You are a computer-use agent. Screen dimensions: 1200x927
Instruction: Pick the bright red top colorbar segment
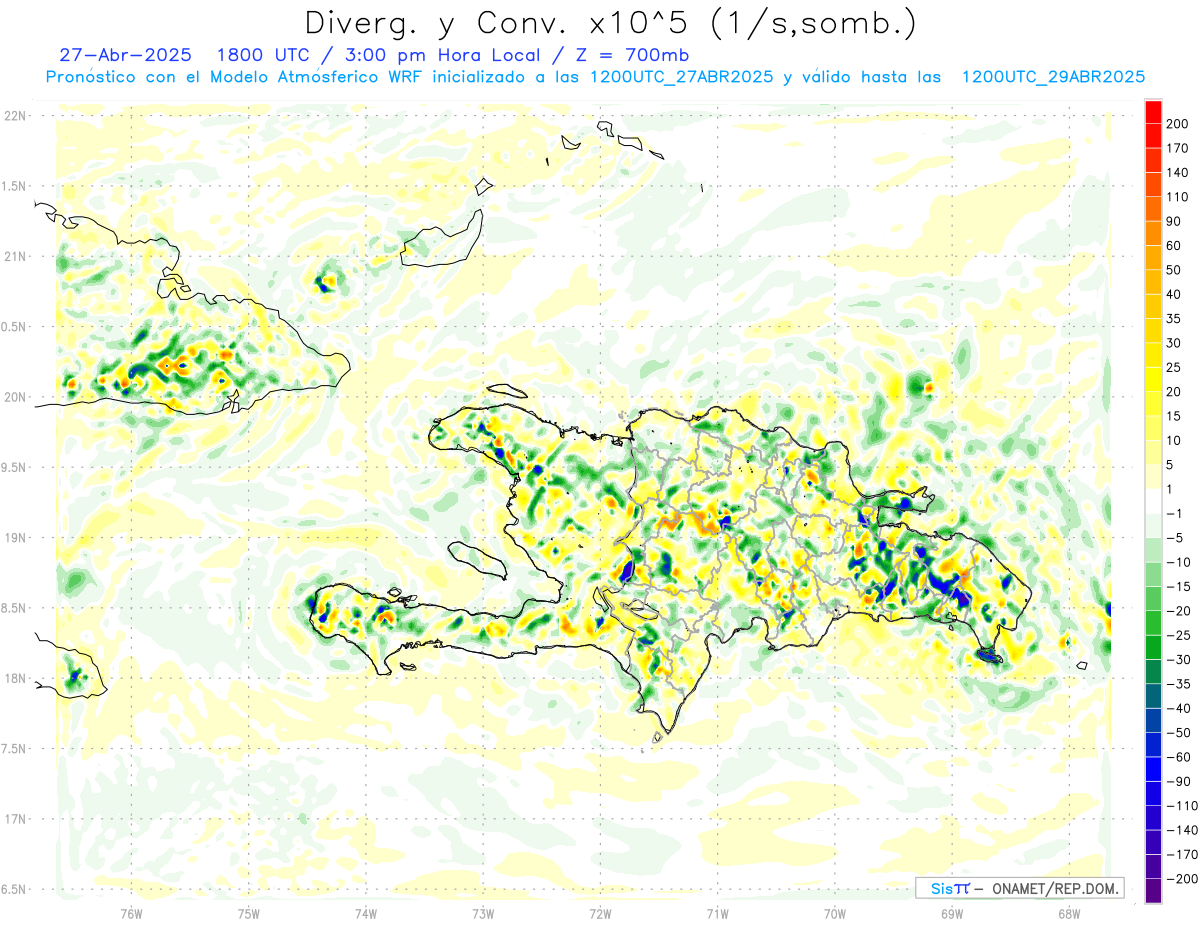1153,112
